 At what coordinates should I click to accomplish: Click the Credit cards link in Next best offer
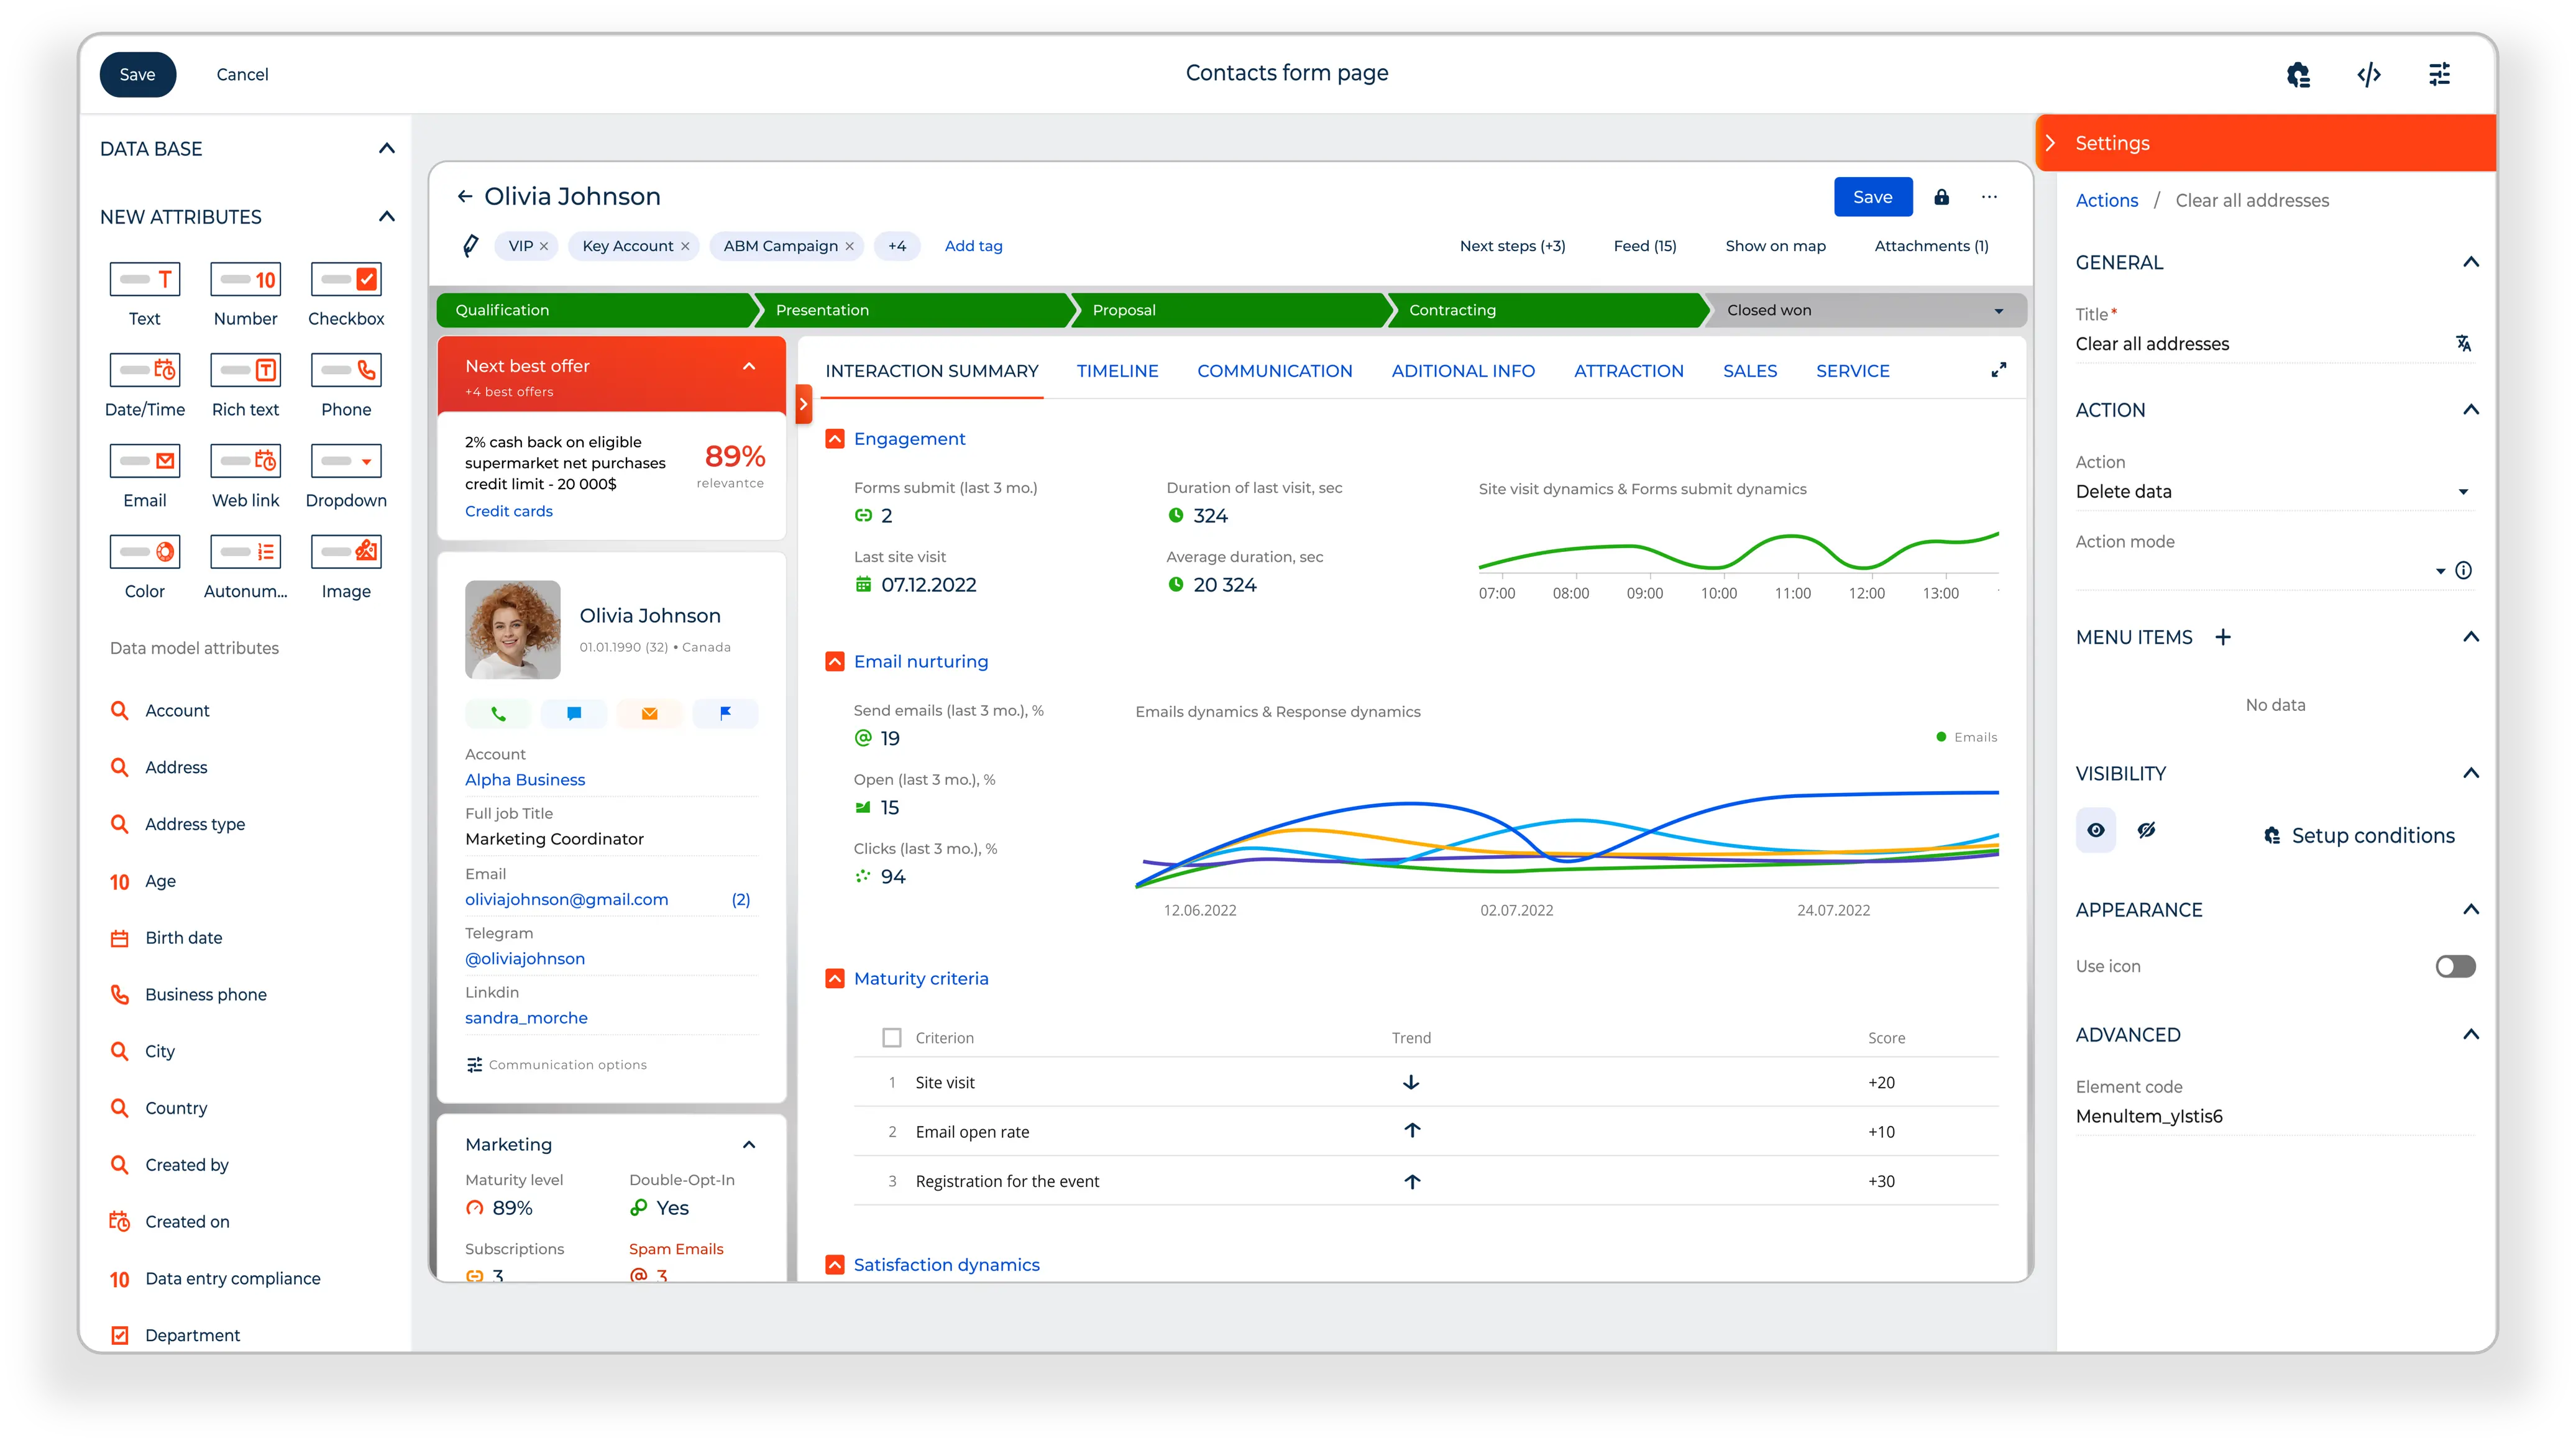click(x=509, y=511)
